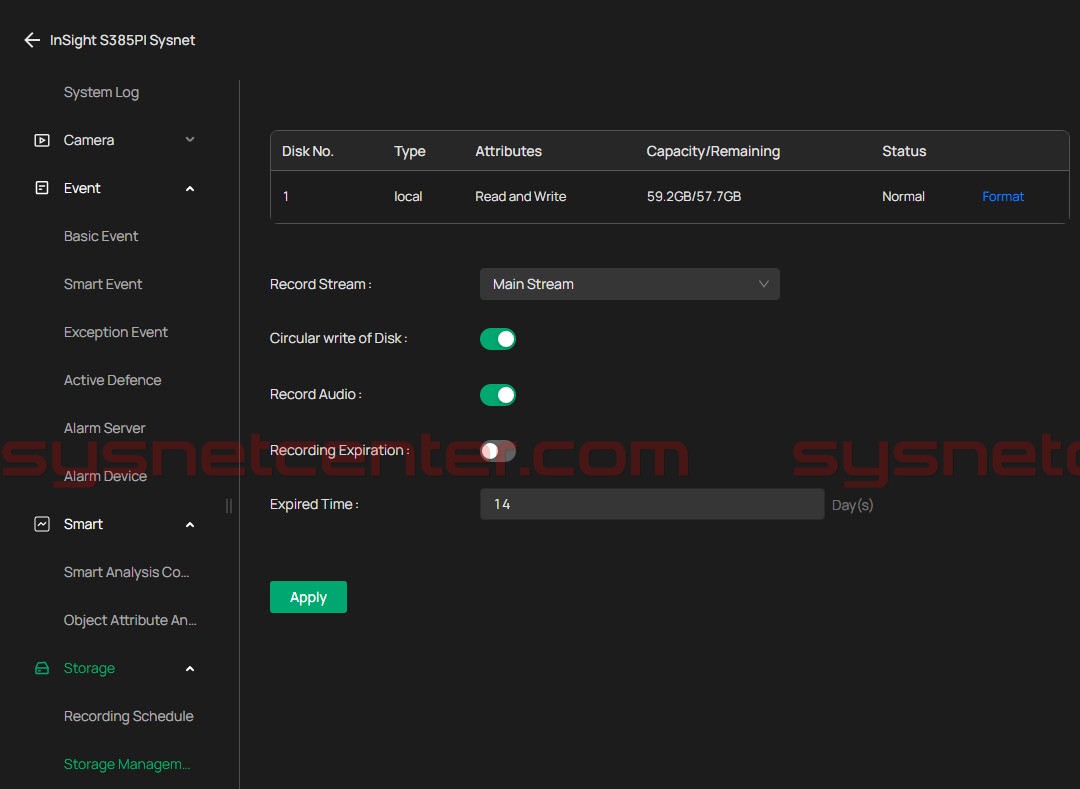This screenshot has height=789, width=1080.
Task: Disable Circular write of Disk toggle
Action: (498, 339)
